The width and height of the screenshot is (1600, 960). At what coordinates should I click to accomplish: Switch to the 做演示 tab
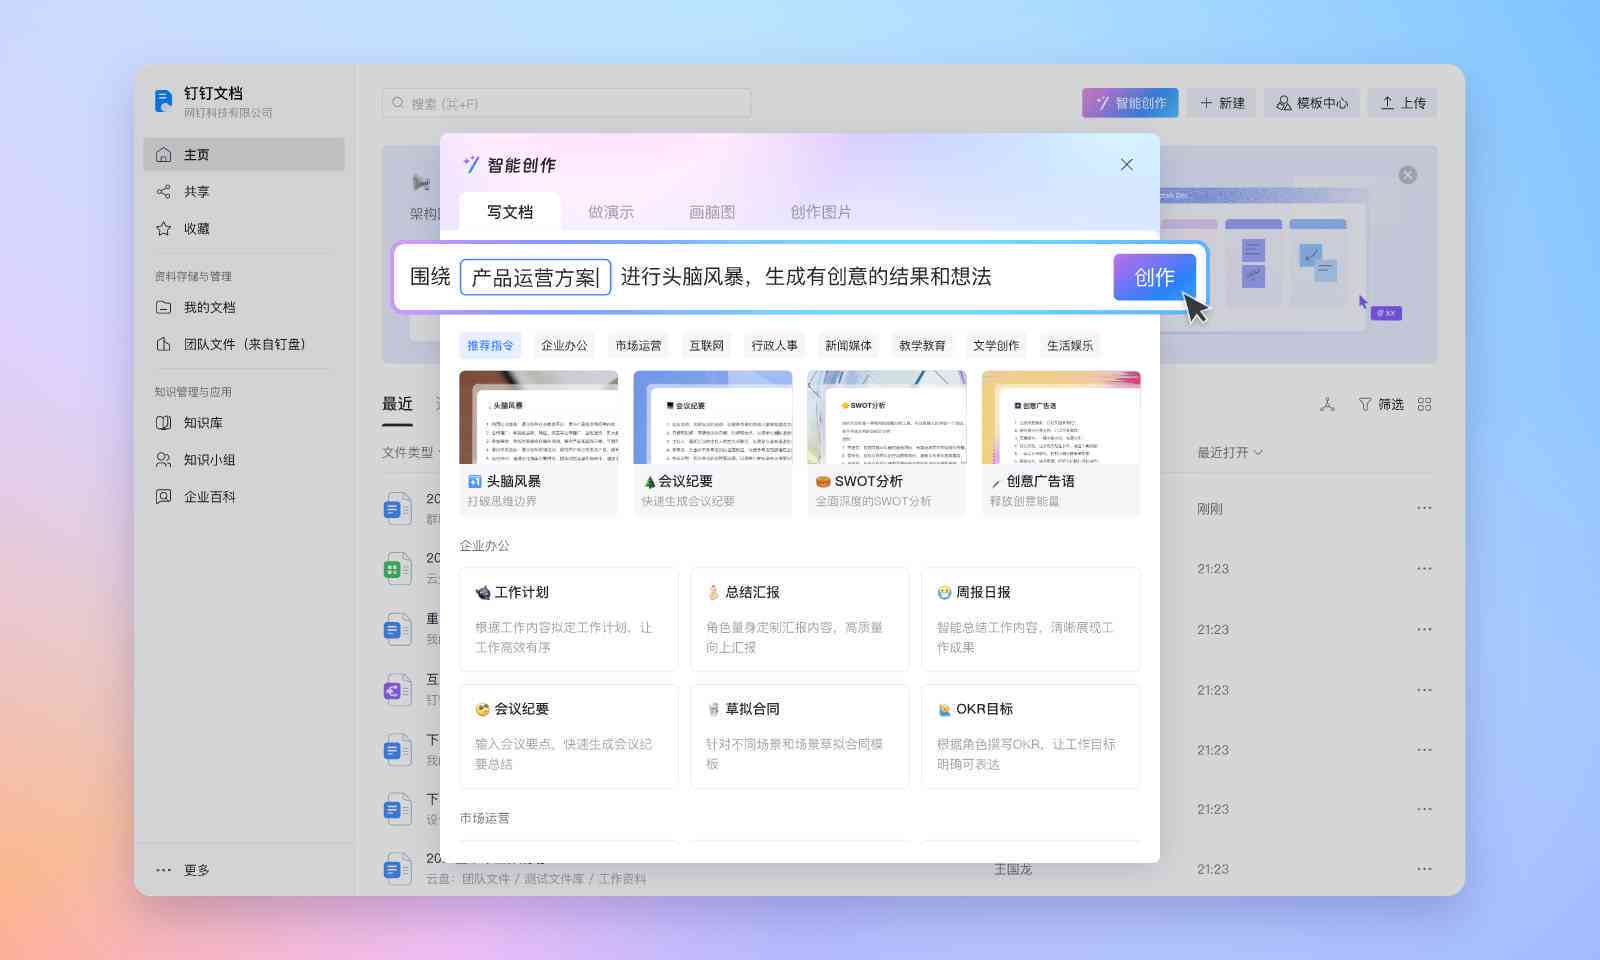click(611, 212)
